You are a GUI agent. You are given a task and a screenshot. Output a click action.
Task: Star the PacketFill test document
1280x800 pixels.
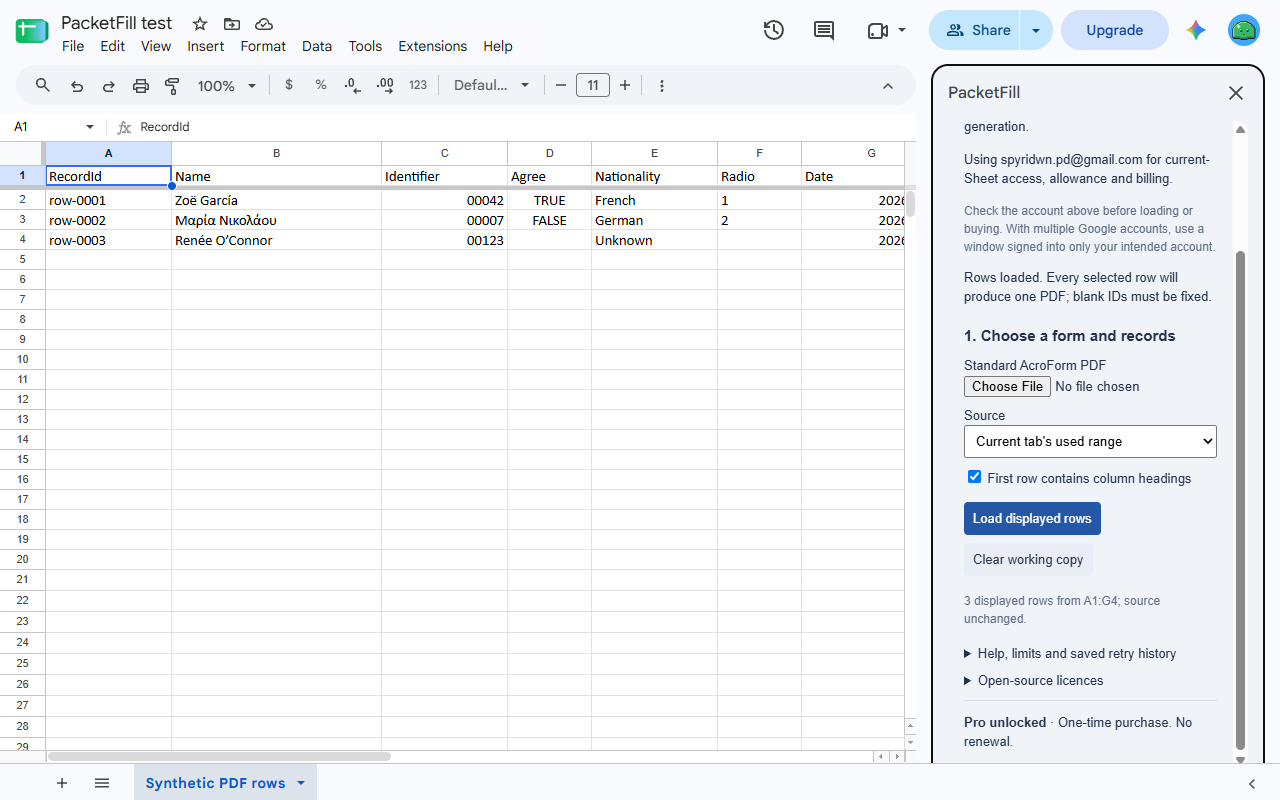point(200,24)
